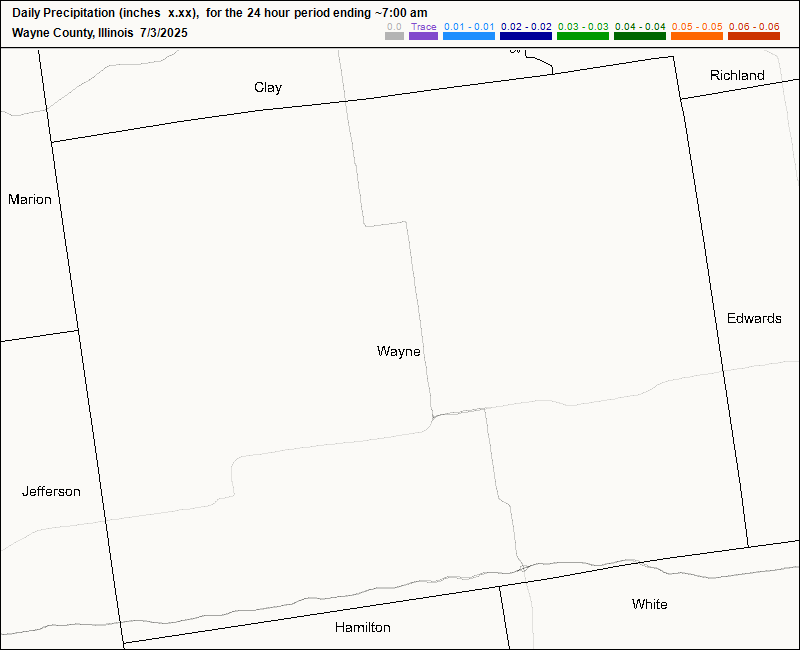
Task: Click the Daily Precipitation title text
Action: [220, 13]
